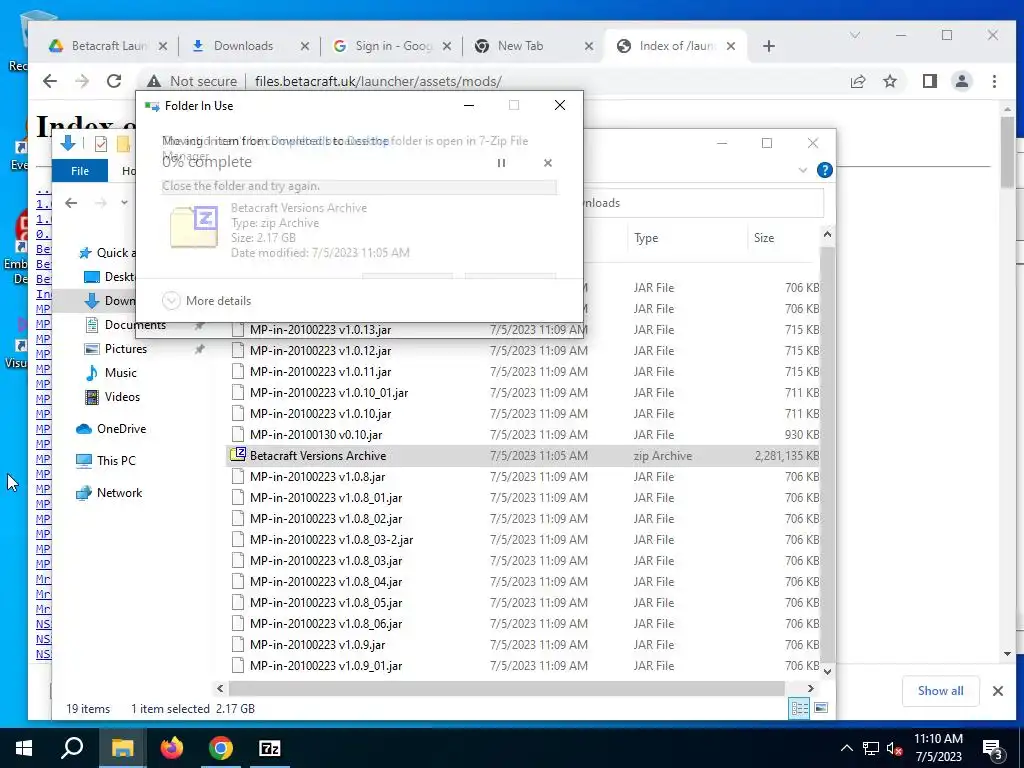Click horizontal scrollbar left arrow
Image resolution: width=1024 pixels, height=768 pixels.
coord(220,688)
